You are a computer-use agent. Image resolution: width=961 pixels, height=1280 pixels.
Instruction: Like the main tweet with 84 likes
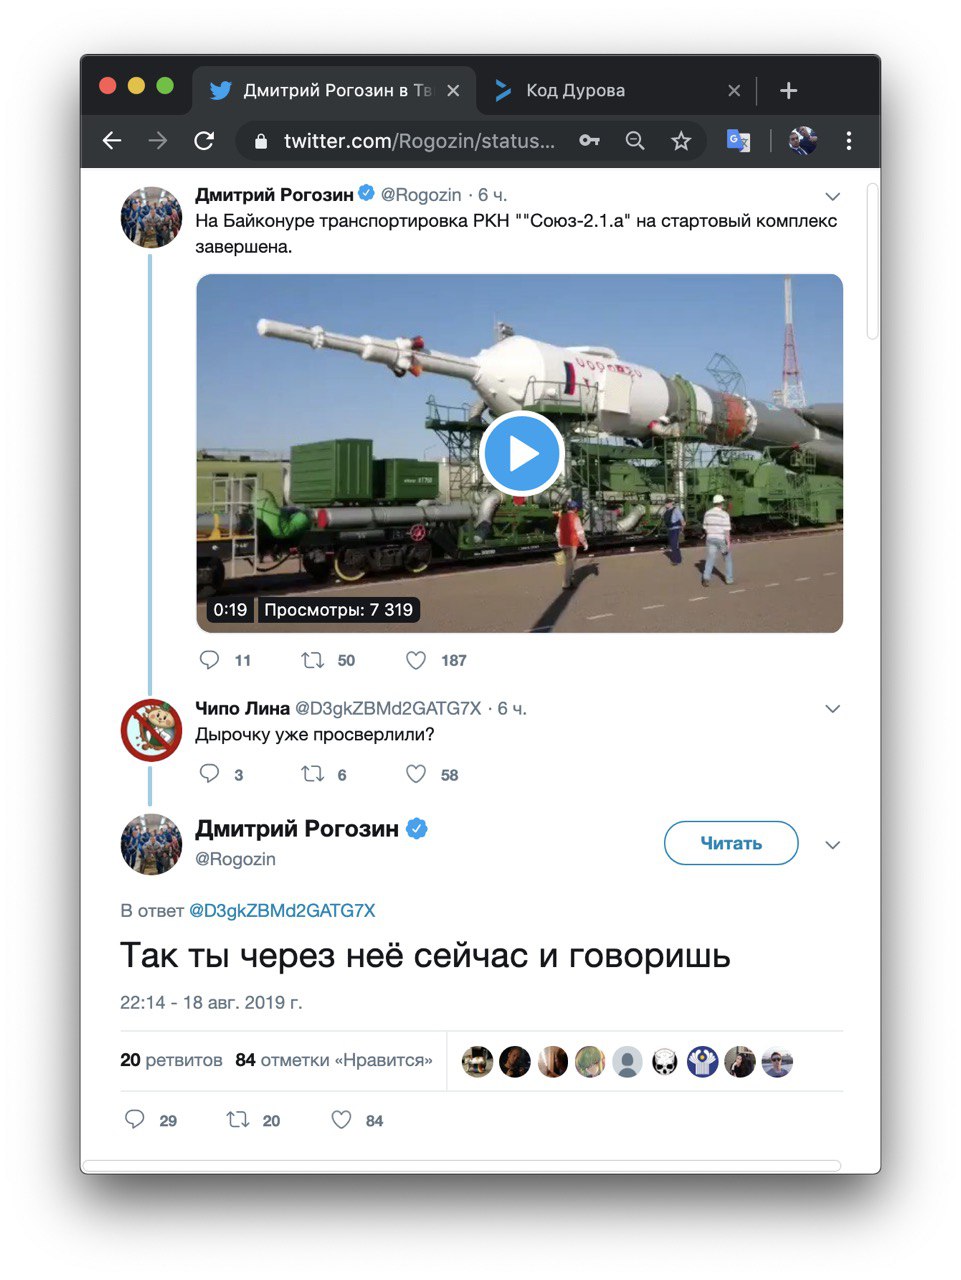[341, 1120]
